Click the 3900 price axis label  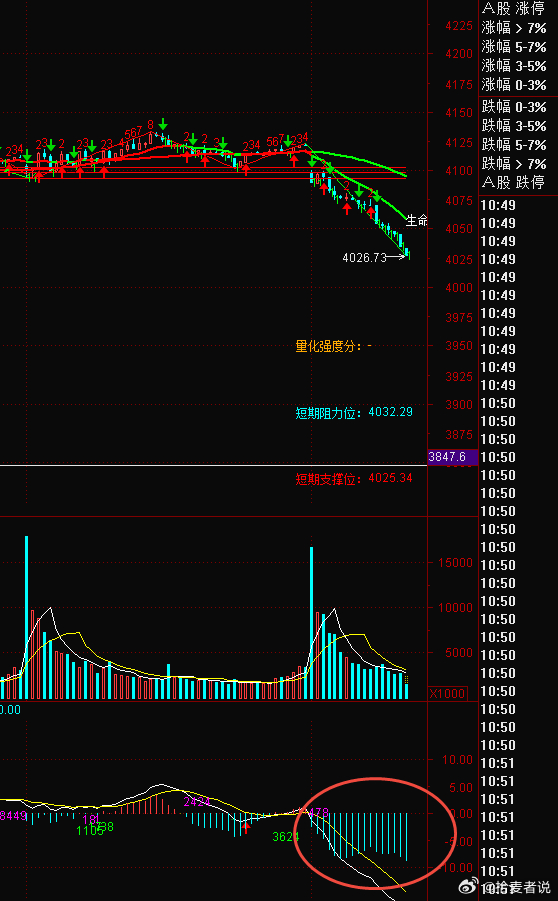[459, 405]
